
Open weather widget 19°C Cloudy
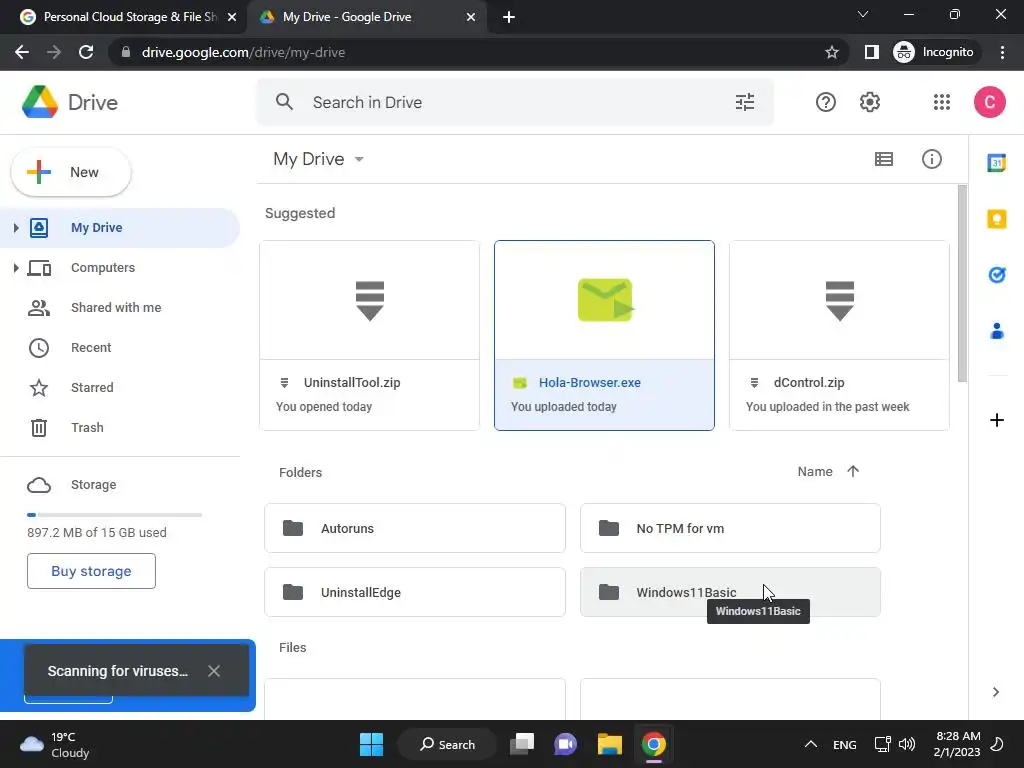click(55, 744)
